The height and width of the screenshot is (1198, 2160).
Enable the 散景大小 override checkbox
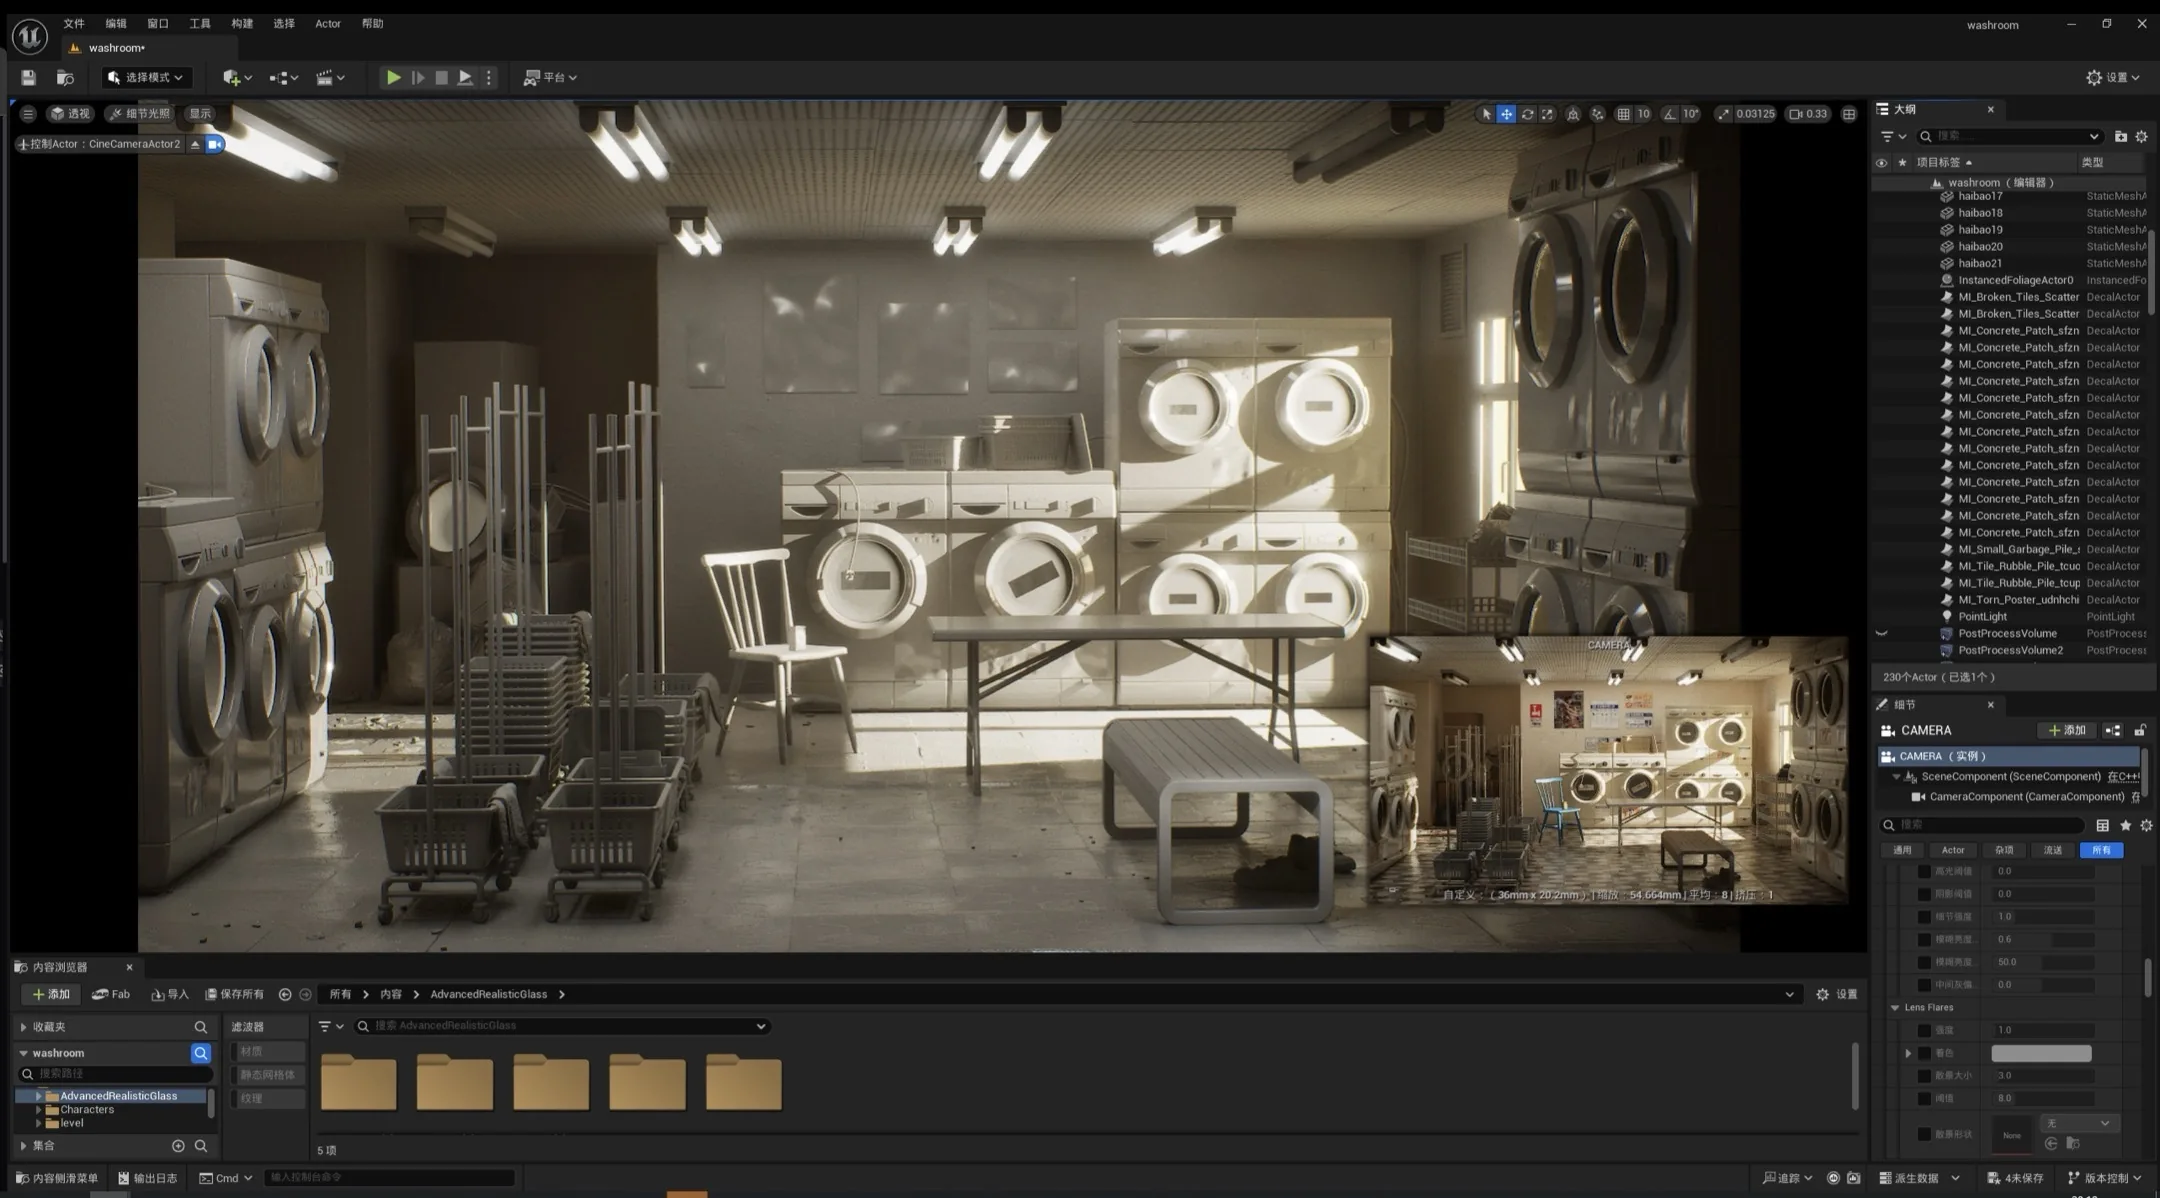tap(1924, 1076)
